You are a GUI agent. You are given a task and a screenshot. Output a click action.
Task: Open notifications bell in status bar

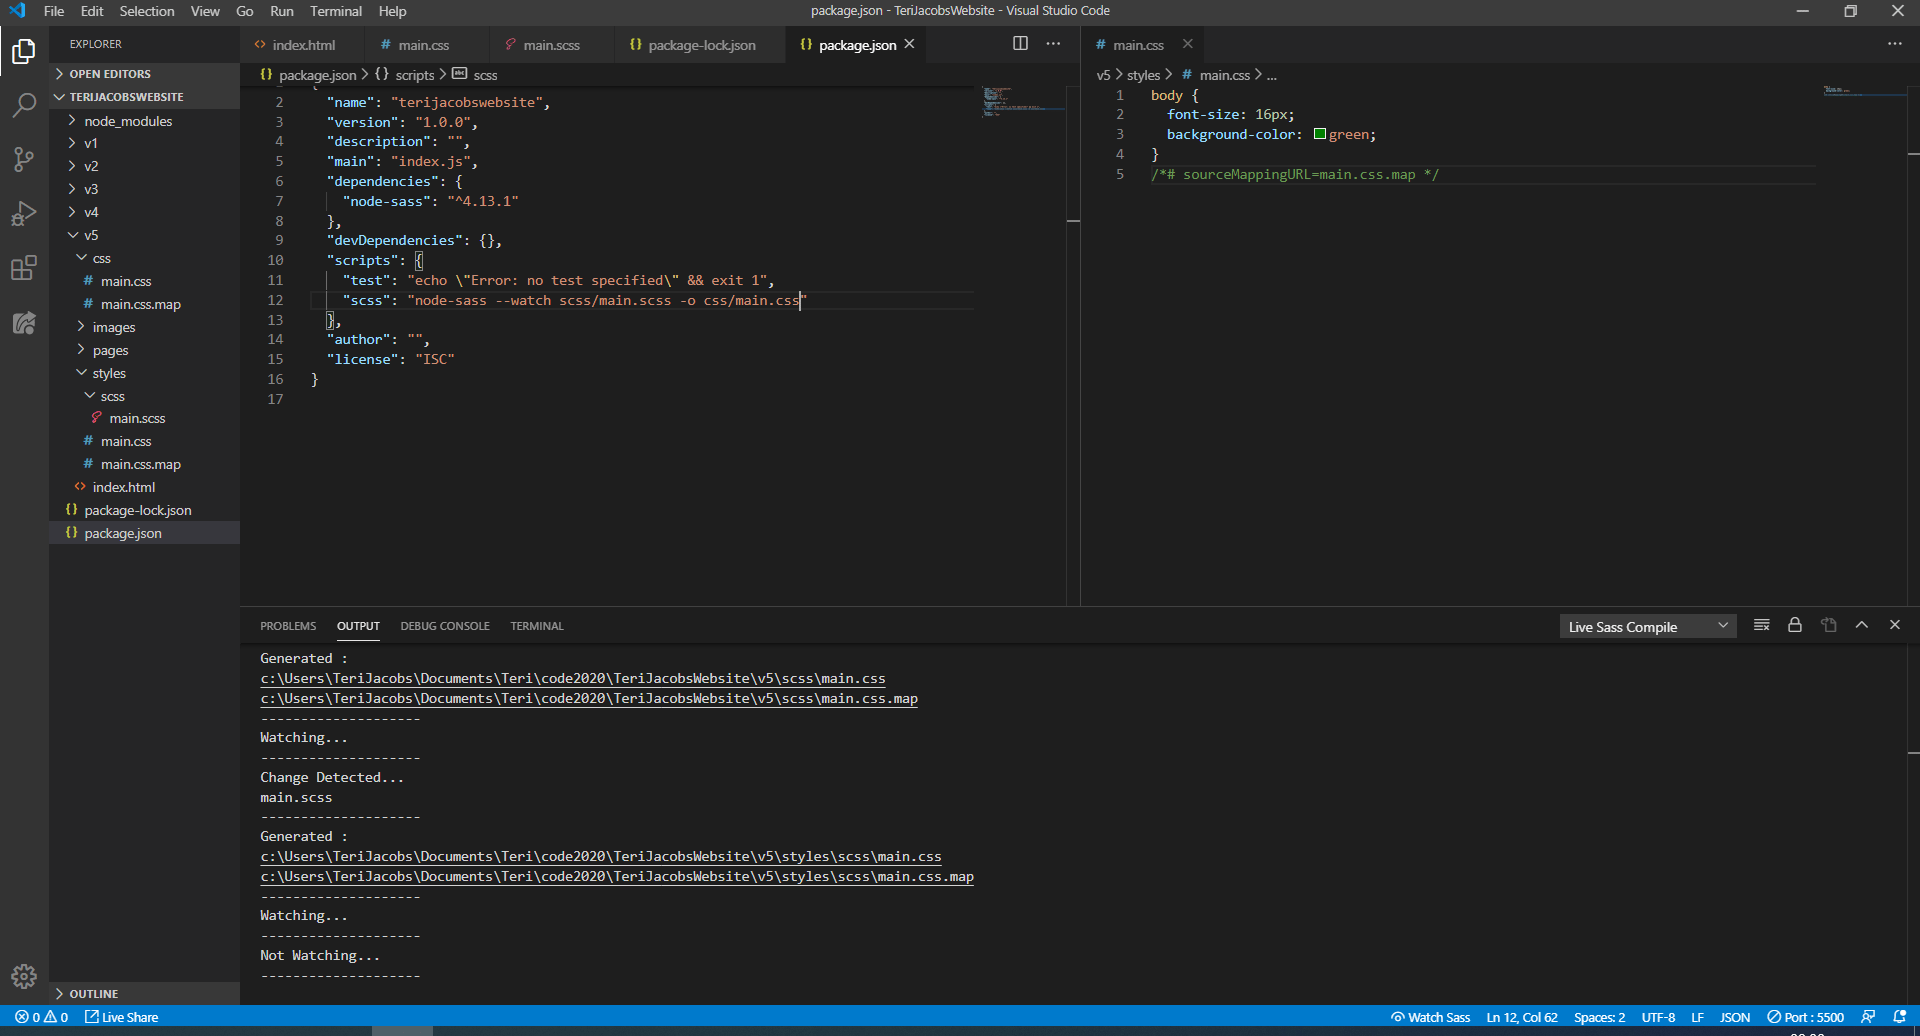(1898, 1016)
